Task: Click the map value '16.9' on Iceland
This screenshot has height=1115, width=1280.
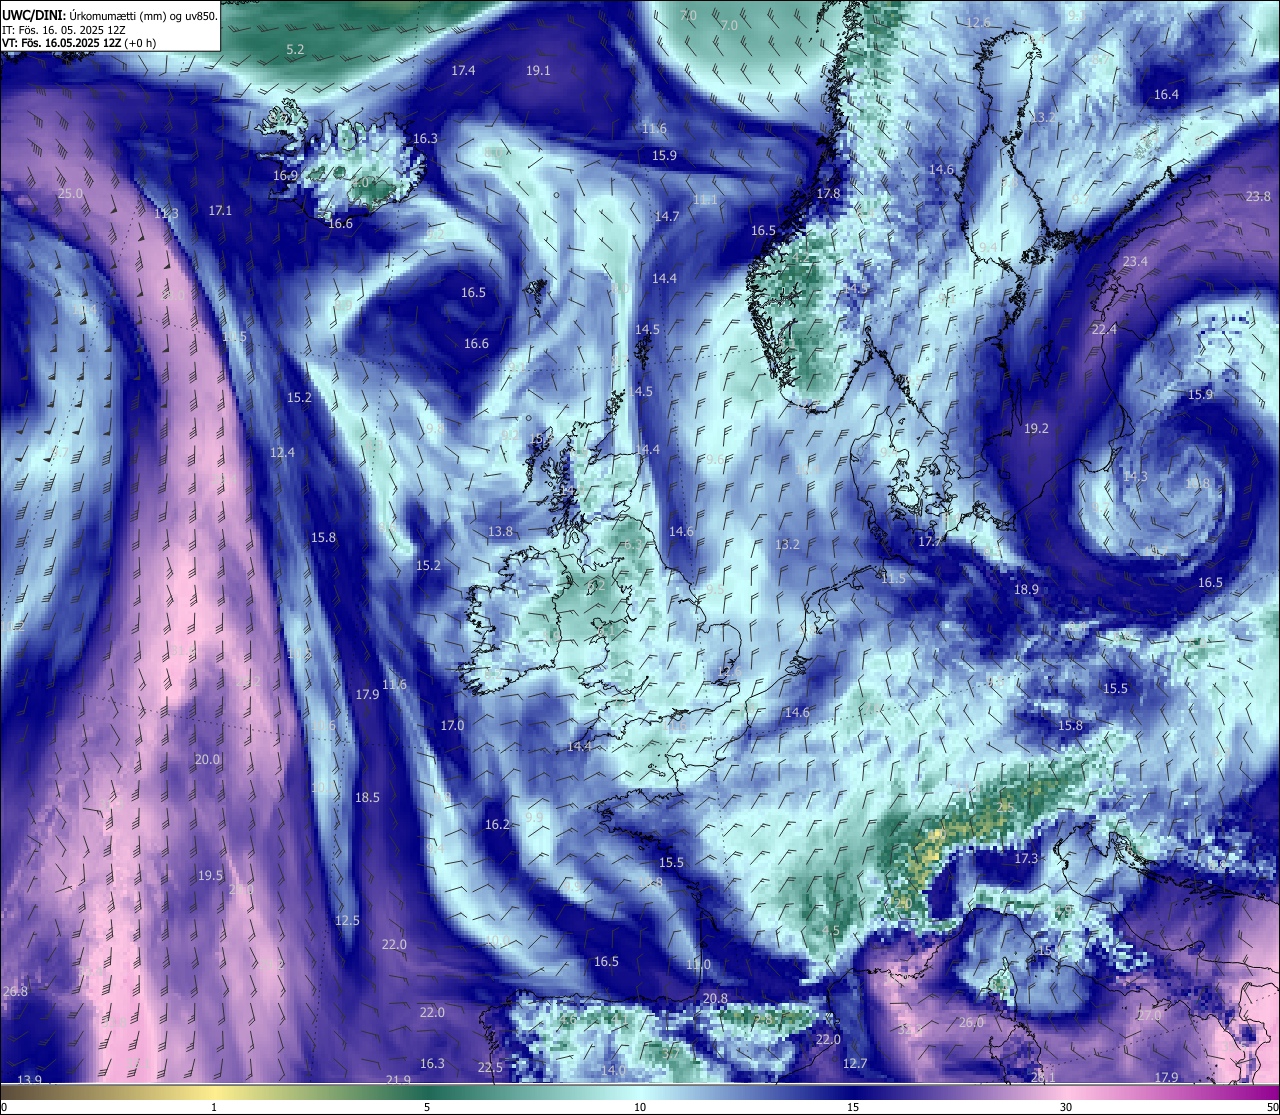Action: 285,176
